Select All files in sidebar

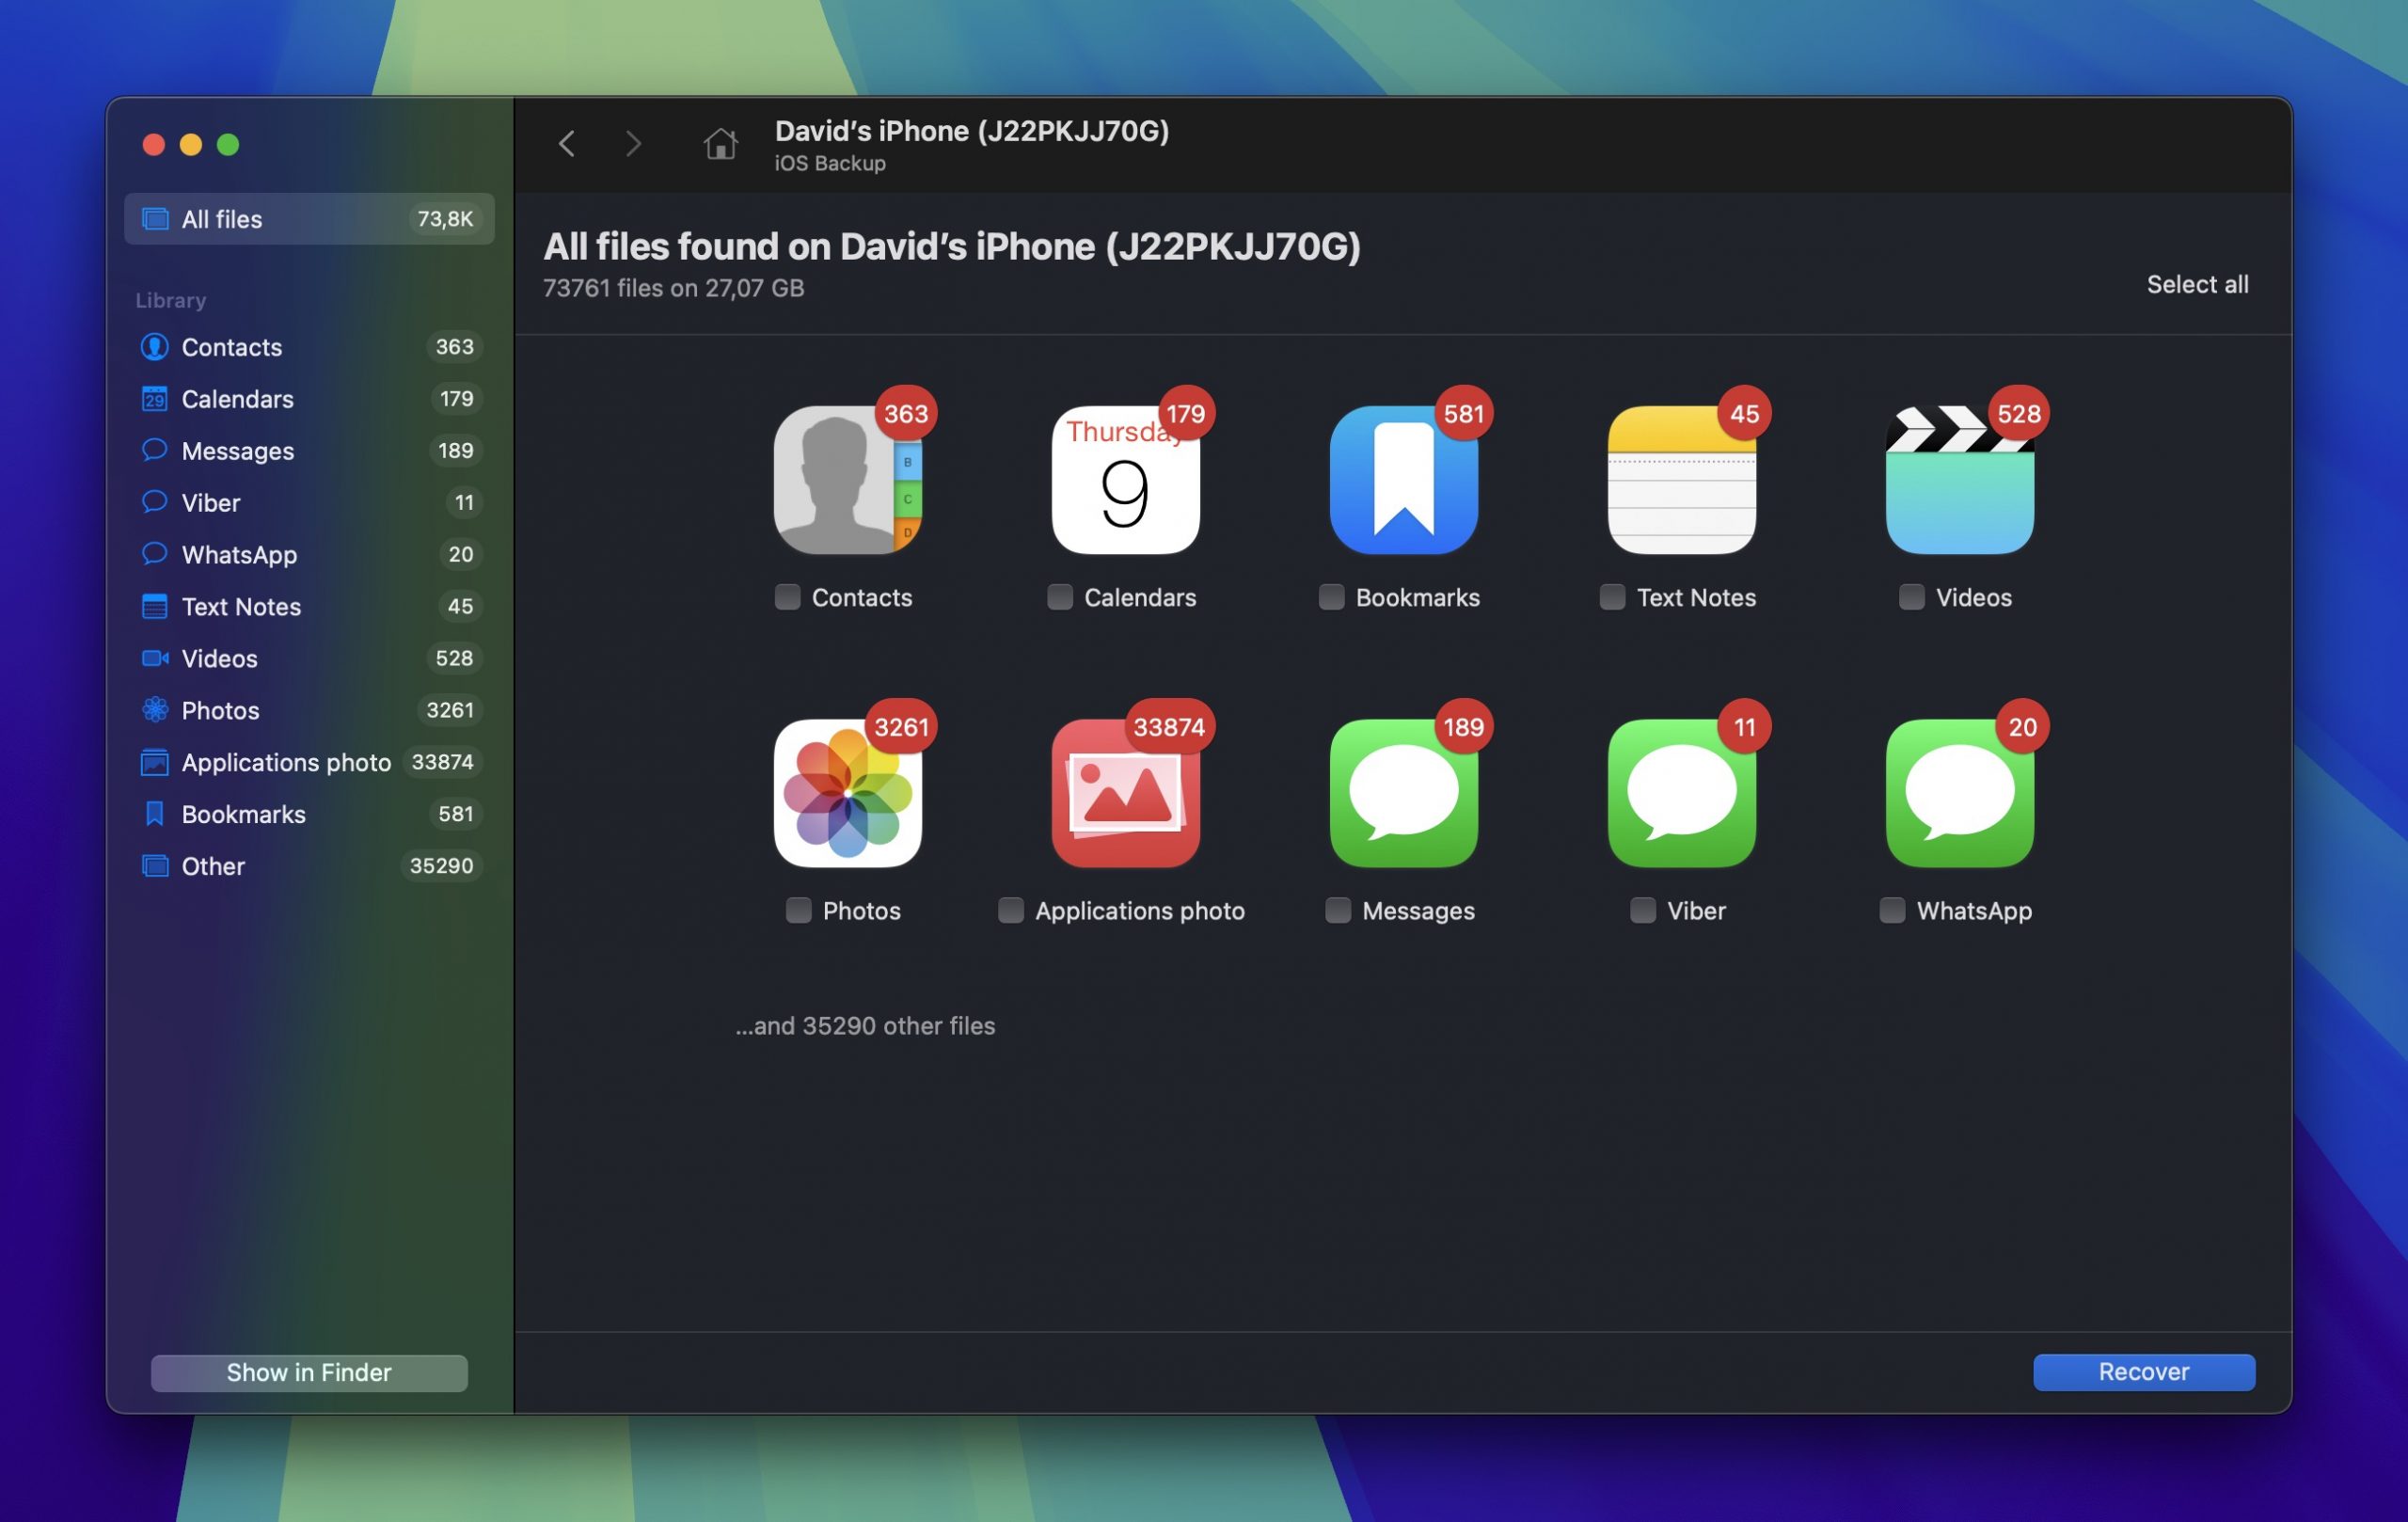309,219
